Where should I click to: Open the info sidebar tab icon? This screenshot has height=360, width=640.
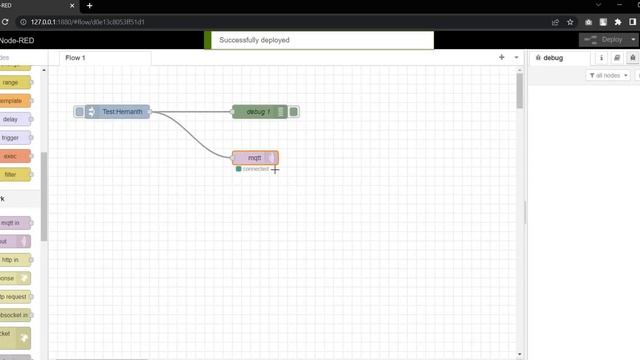(x=601, y=58)
